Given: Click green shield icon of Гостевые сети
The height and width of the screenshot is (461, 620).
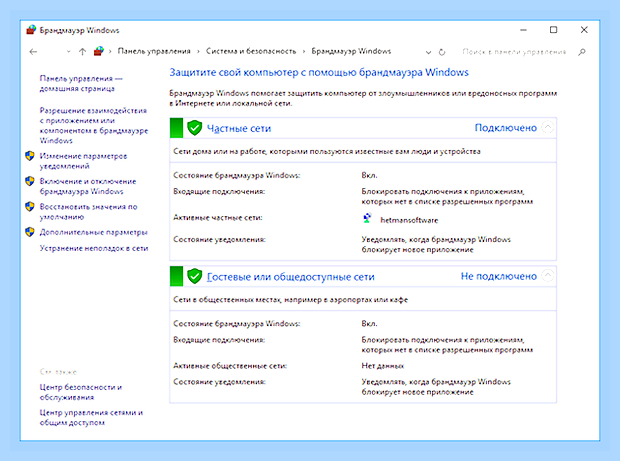Looking at the screenshot, I should [x=194, y=276].
